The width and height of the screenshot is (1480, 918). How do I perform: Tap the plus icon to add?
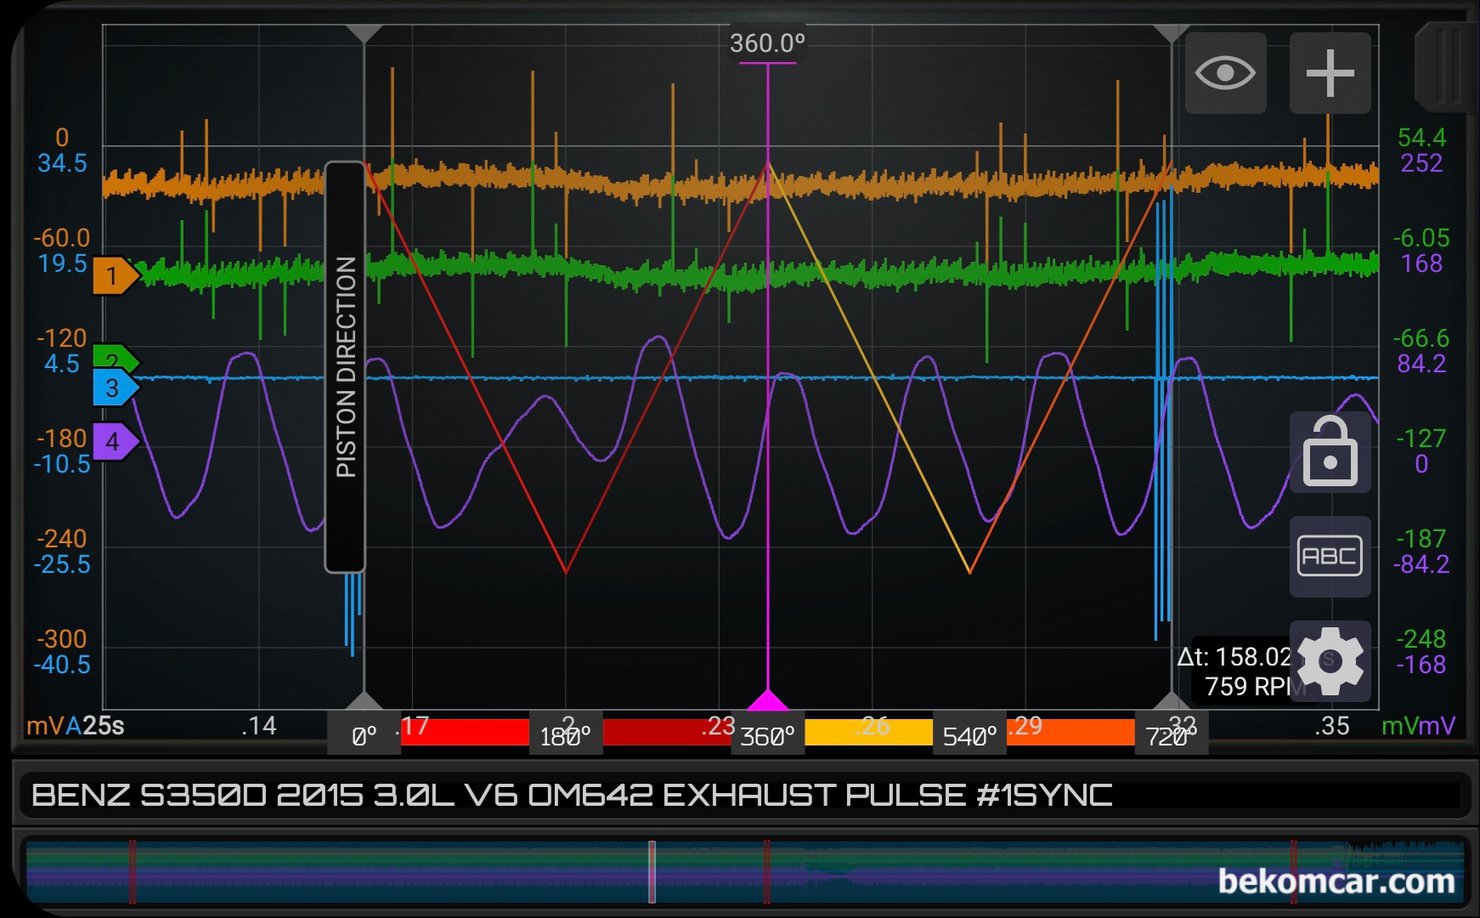coord(1330,73)
